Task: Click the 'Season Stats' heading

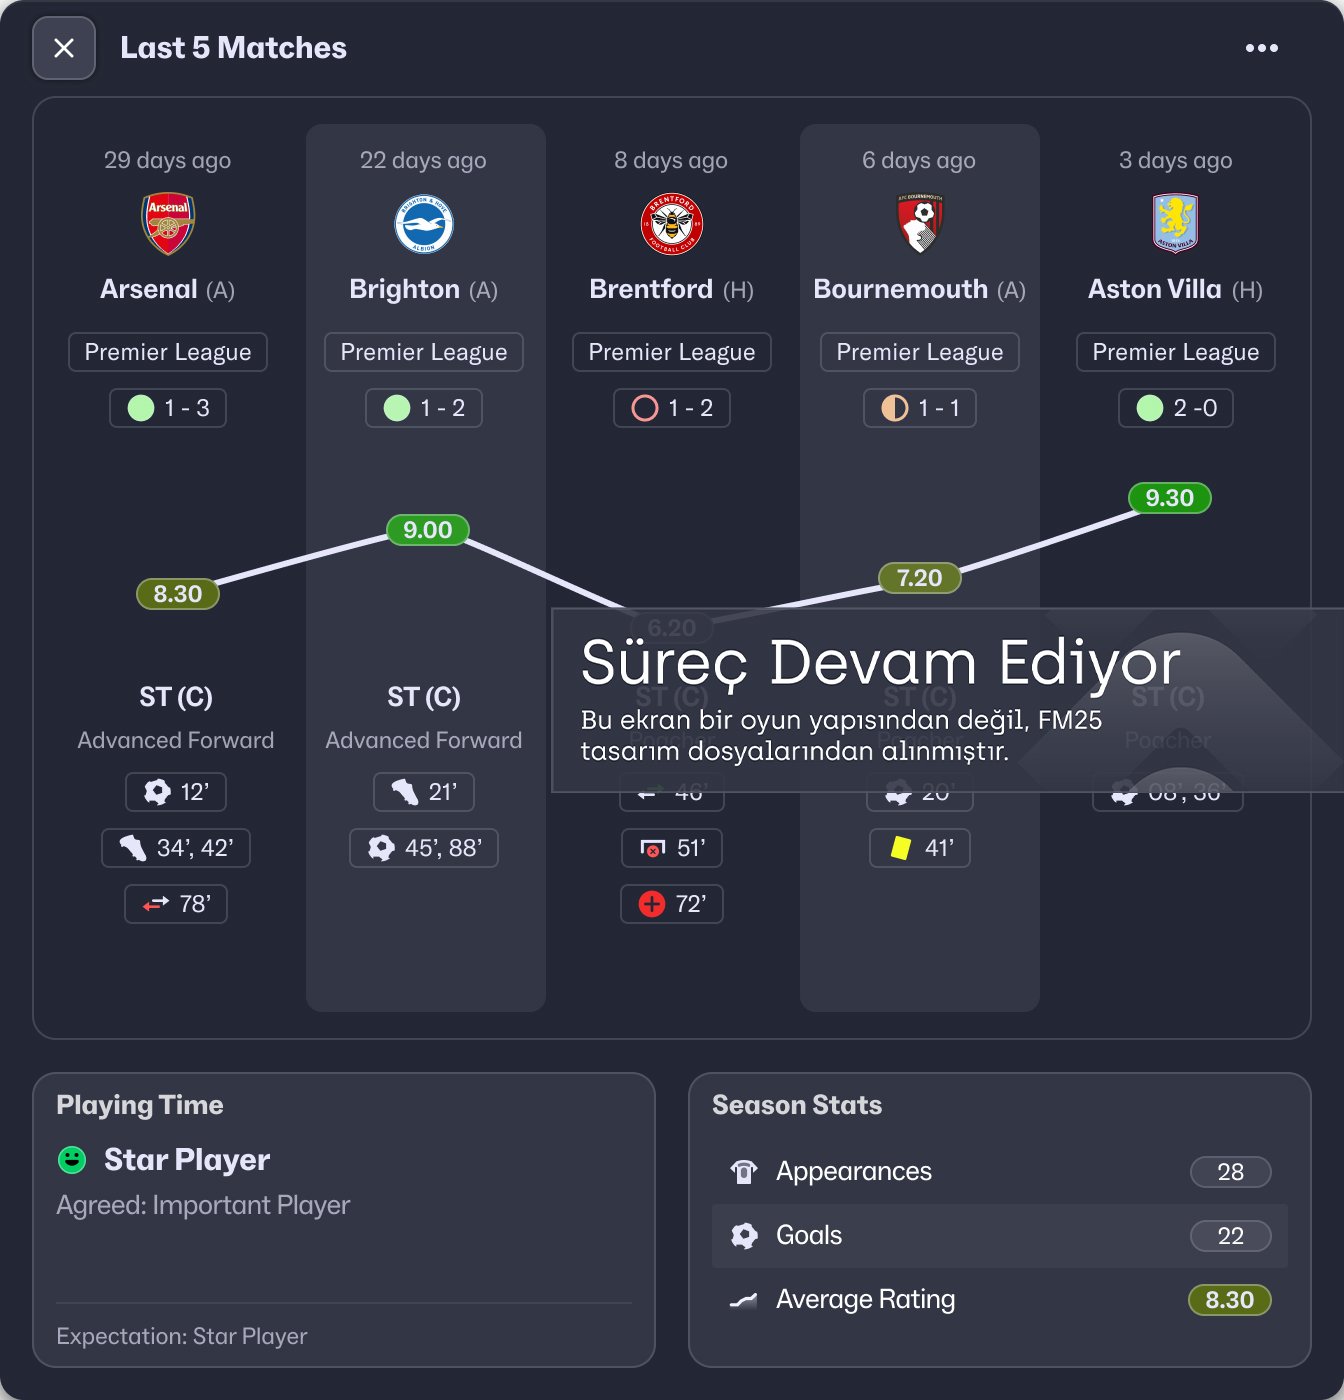Action: [797, 1105]
